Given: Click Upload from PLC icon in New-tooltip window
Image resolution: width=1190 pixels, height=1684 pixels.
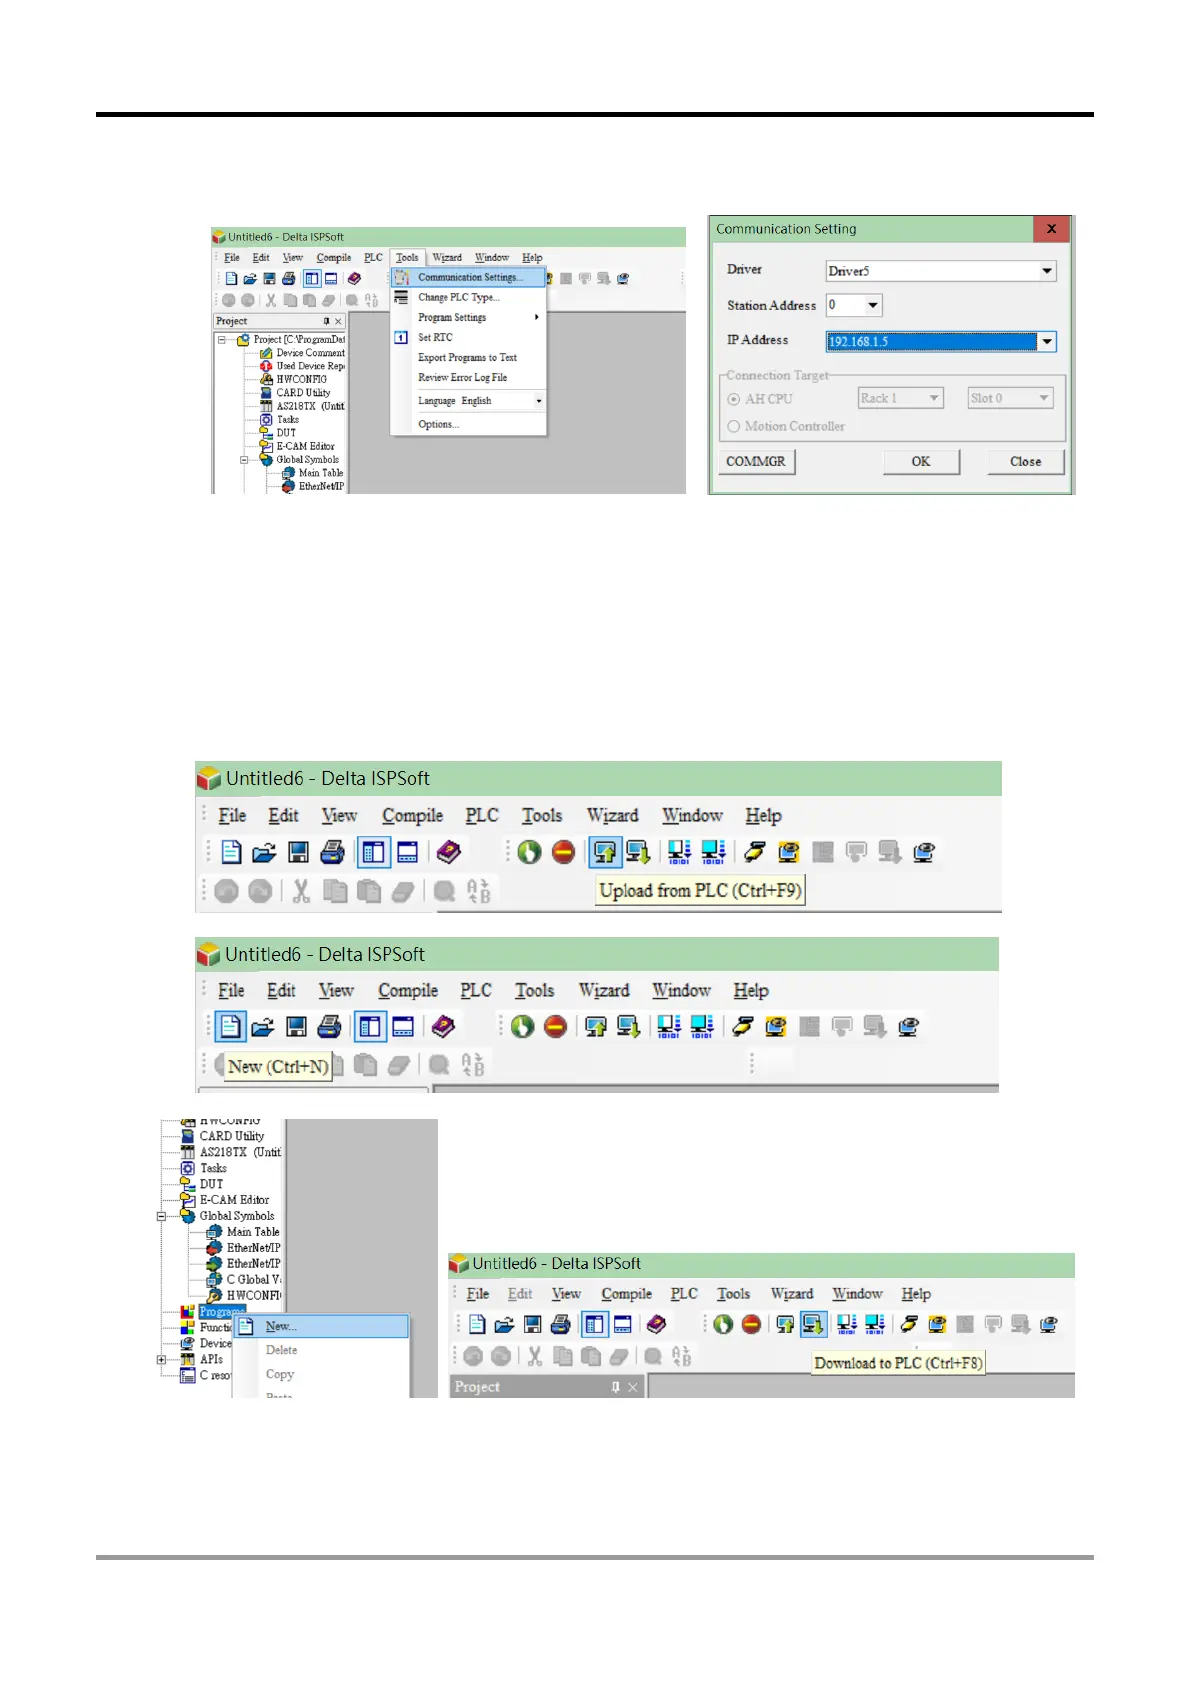Looking at the screenshot, I should (x=596, y=1027).
